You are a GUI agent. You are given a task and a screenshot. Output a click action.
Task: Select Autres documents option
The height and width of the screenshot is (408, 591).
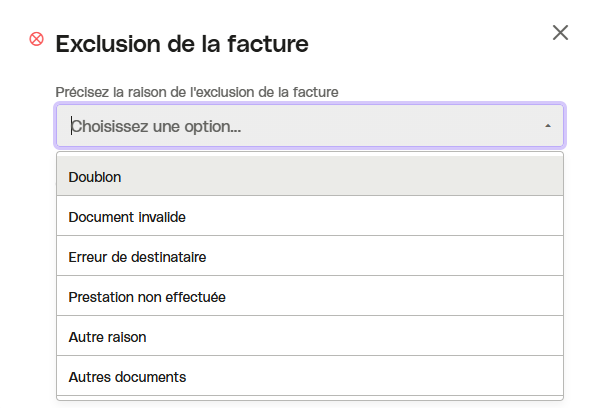tap(309, 377)
